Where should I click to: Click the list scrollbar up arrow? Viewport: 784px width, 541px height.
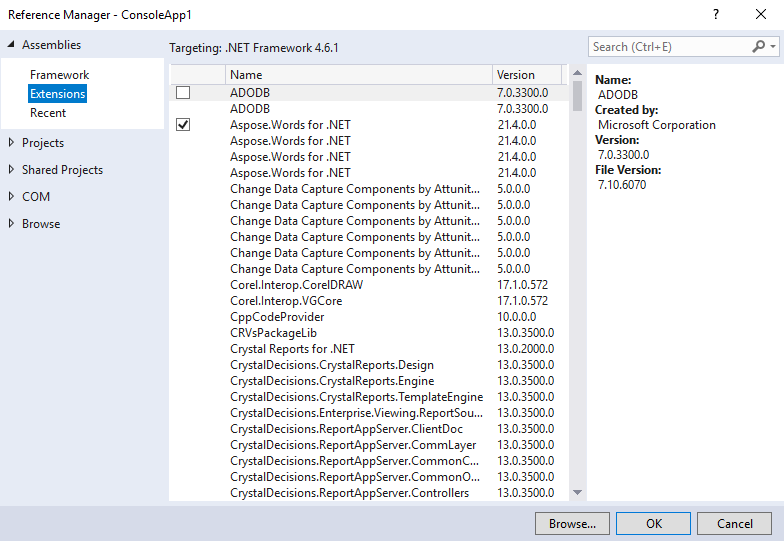577,73
